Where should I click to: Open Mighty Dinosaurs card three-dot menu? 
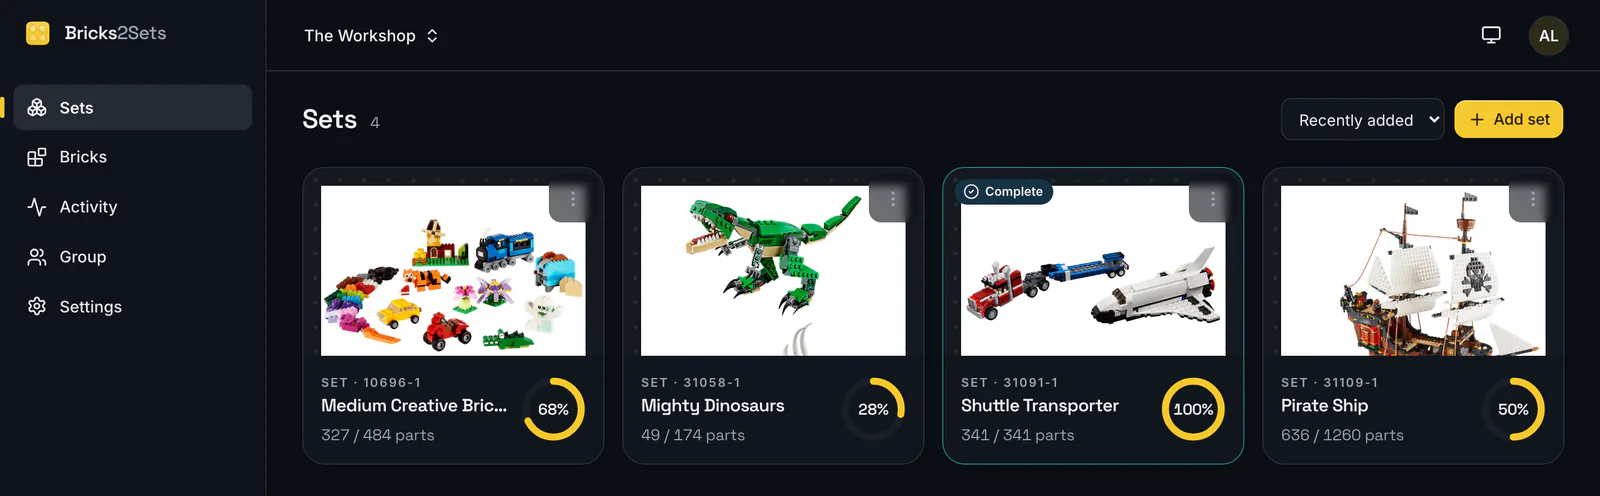892,199
